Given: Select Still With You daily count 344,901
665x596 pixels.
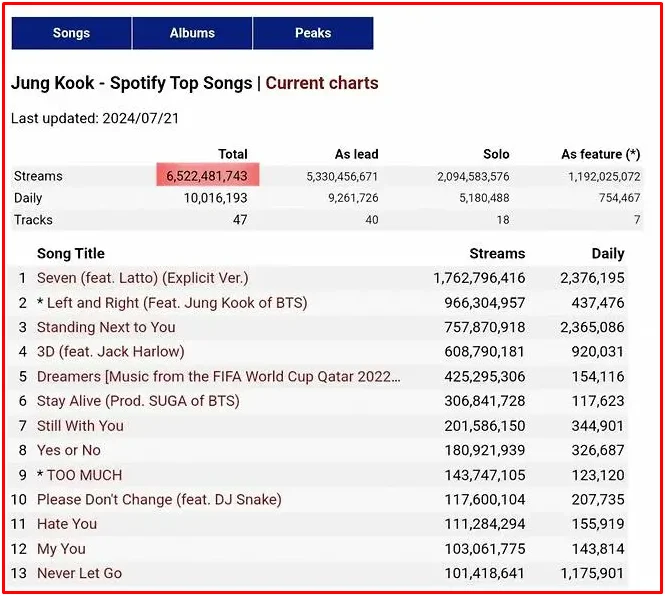Looking at the screenshot, I should pyautogui.click(x=598, y=426).
